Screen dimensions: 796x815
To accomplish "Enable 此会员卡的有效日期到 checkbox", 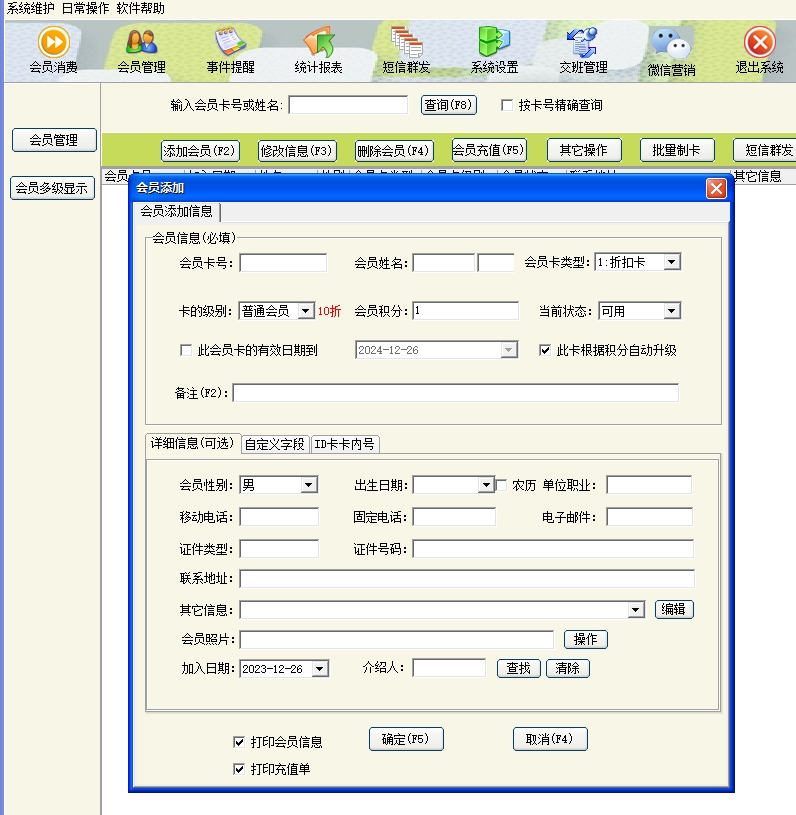I will 185,351.
